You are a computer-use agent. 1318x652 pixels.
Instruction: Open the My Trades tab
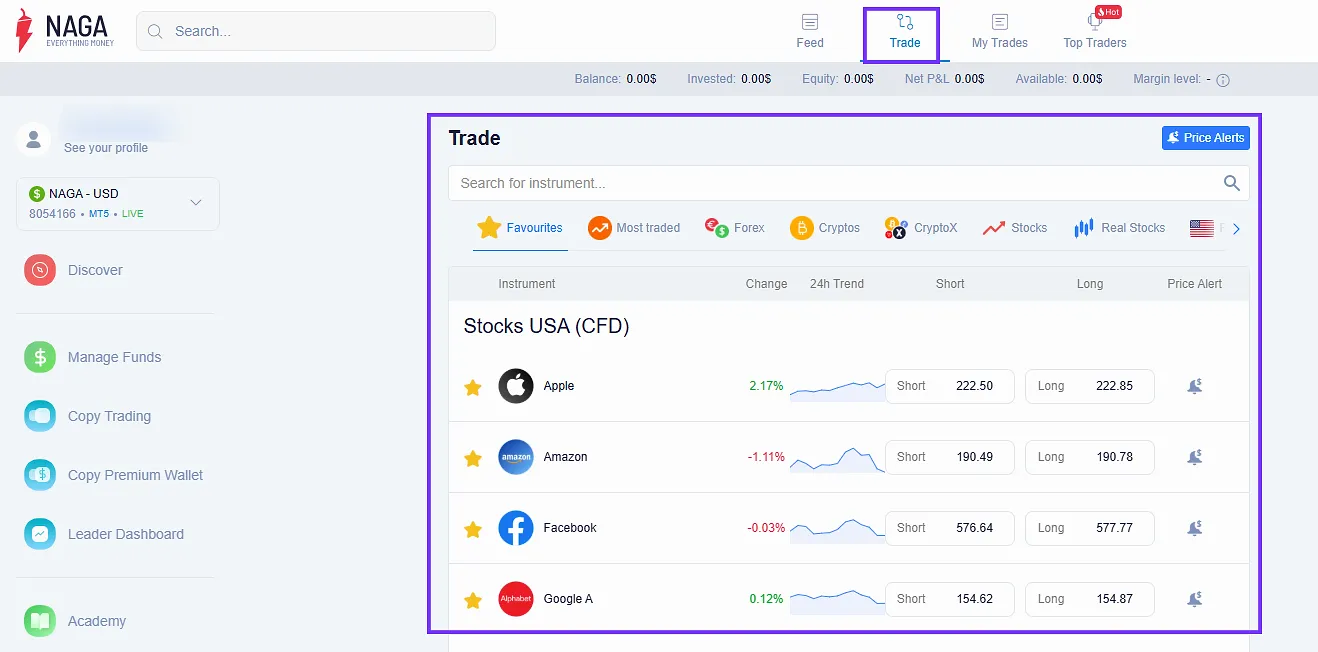point(999,31)
